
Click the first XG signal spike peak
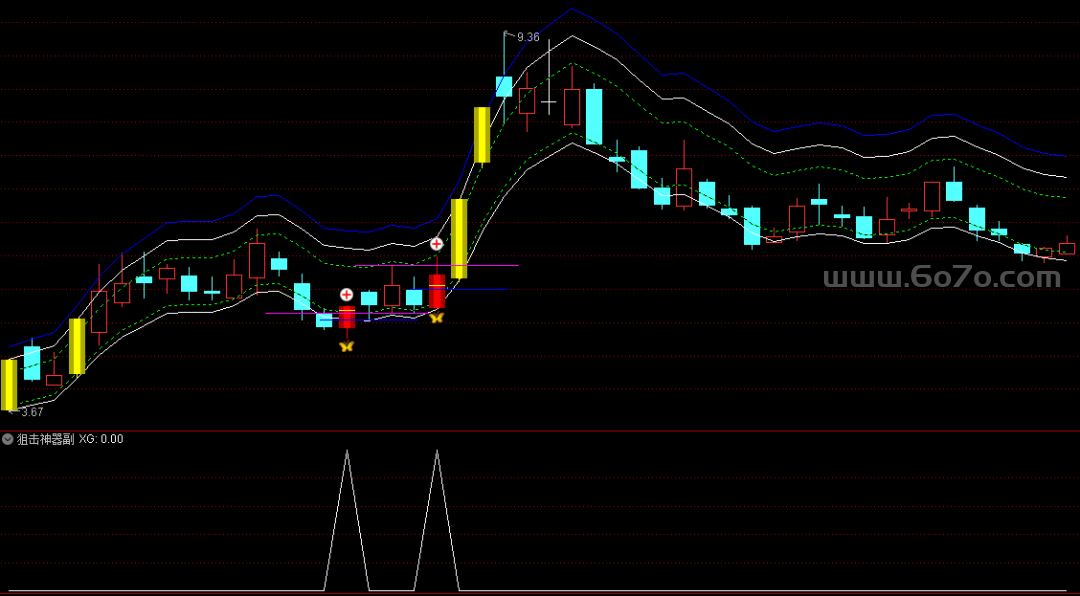pos(347,452)
